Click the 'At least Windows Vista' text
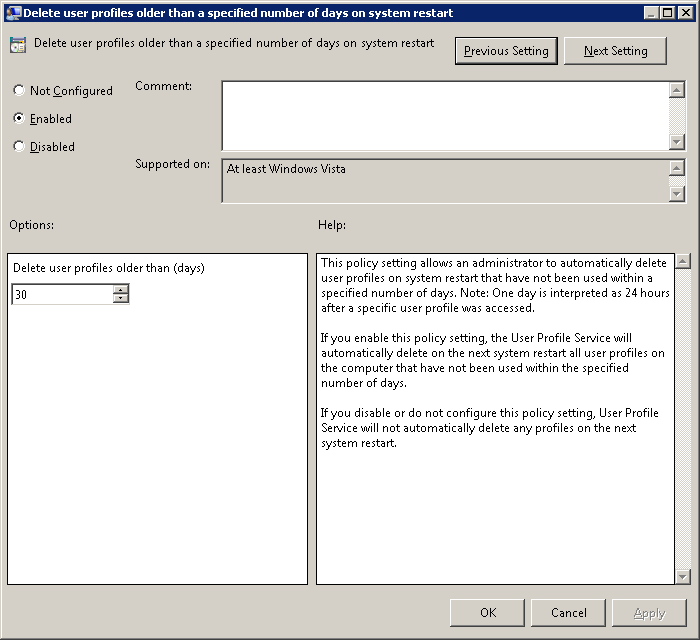 click(286, 169)
